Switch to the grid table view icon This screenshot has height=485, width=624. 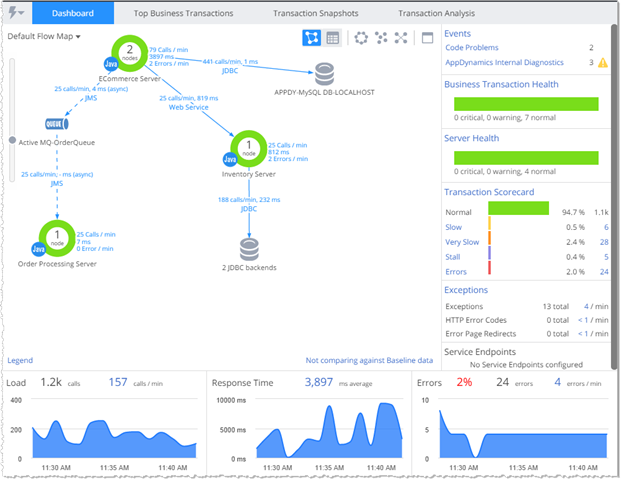tap(332, 38)
